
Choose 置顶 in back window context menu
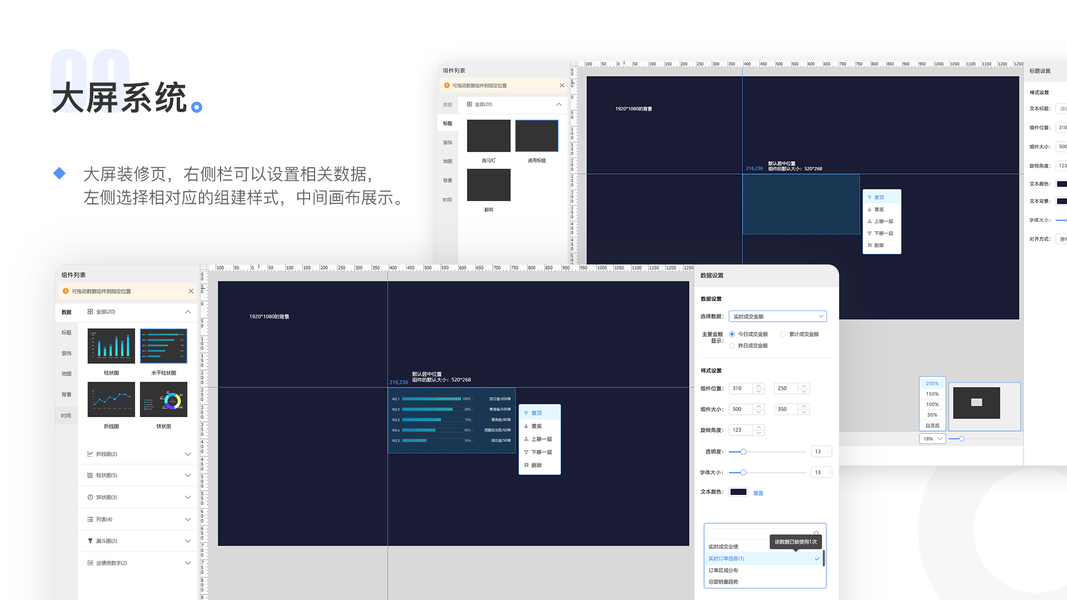point(882,197)
